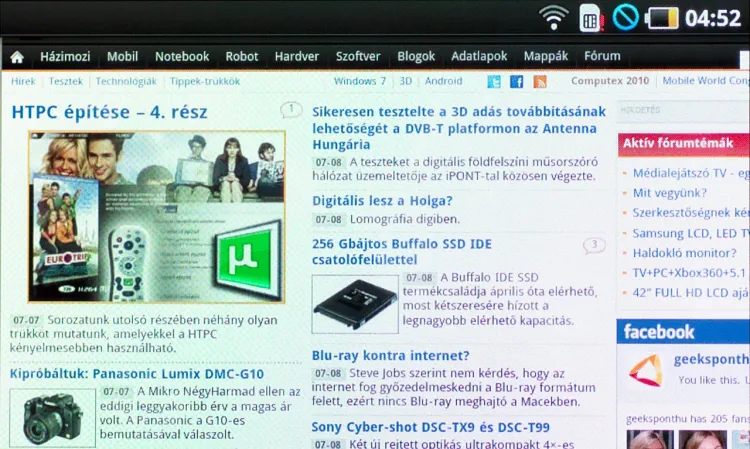Open the Windows 7 topic link
Screen dimensions: 750x449
coord(360,81)
